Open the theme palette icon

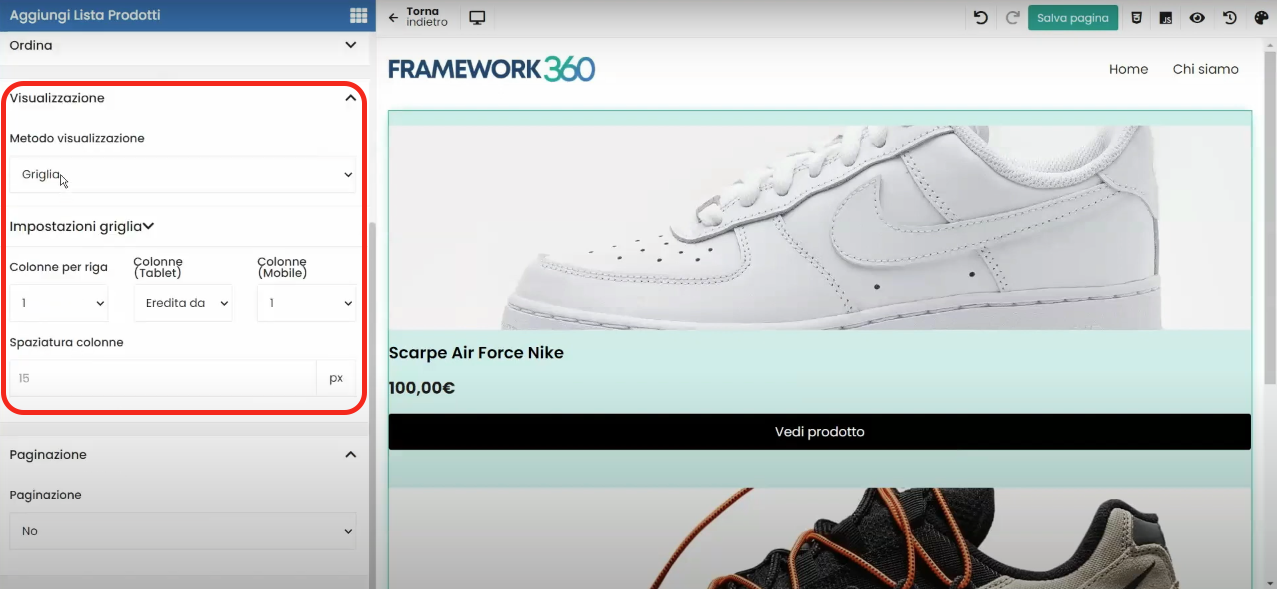point(1261,17)
